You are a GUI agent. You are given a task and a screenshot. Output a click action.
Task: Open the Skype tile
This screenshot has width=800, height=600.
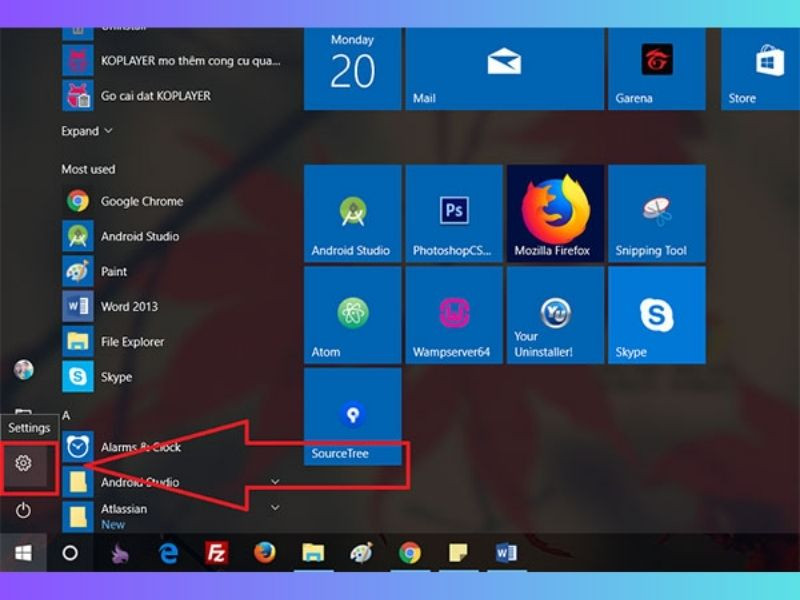[x=657, y=315]
